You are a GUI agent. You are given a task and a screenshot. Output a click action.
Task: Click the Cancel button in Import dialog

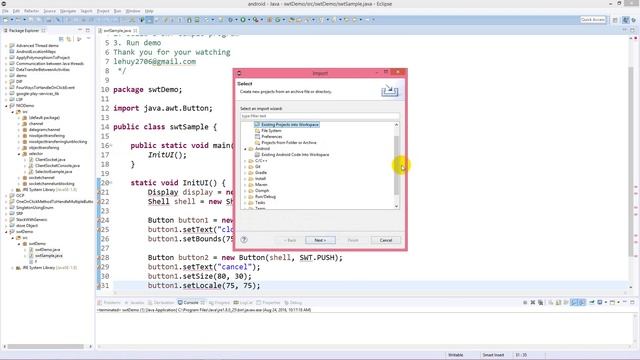(386, 240)
